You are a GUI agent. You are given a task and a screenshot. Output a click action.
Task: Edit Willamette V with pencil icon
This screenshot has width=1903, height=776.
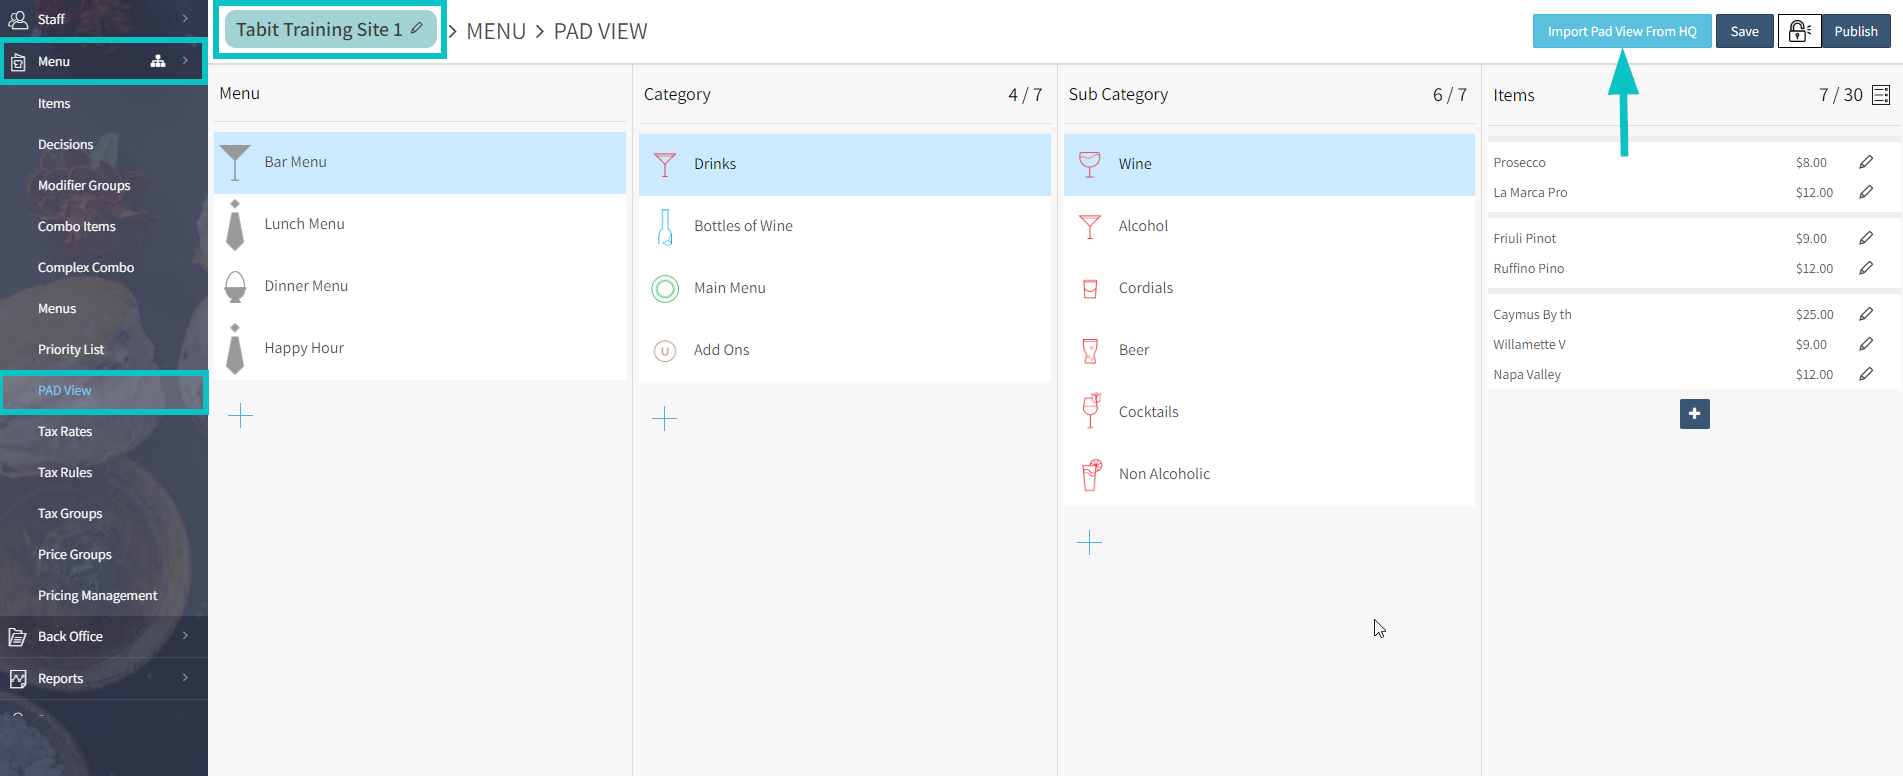click(x=1866, y=344)
